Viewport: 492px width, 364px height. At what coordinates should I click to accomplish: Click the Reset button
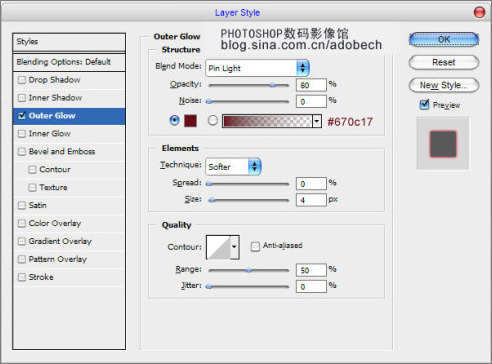[x=444, y=62]
